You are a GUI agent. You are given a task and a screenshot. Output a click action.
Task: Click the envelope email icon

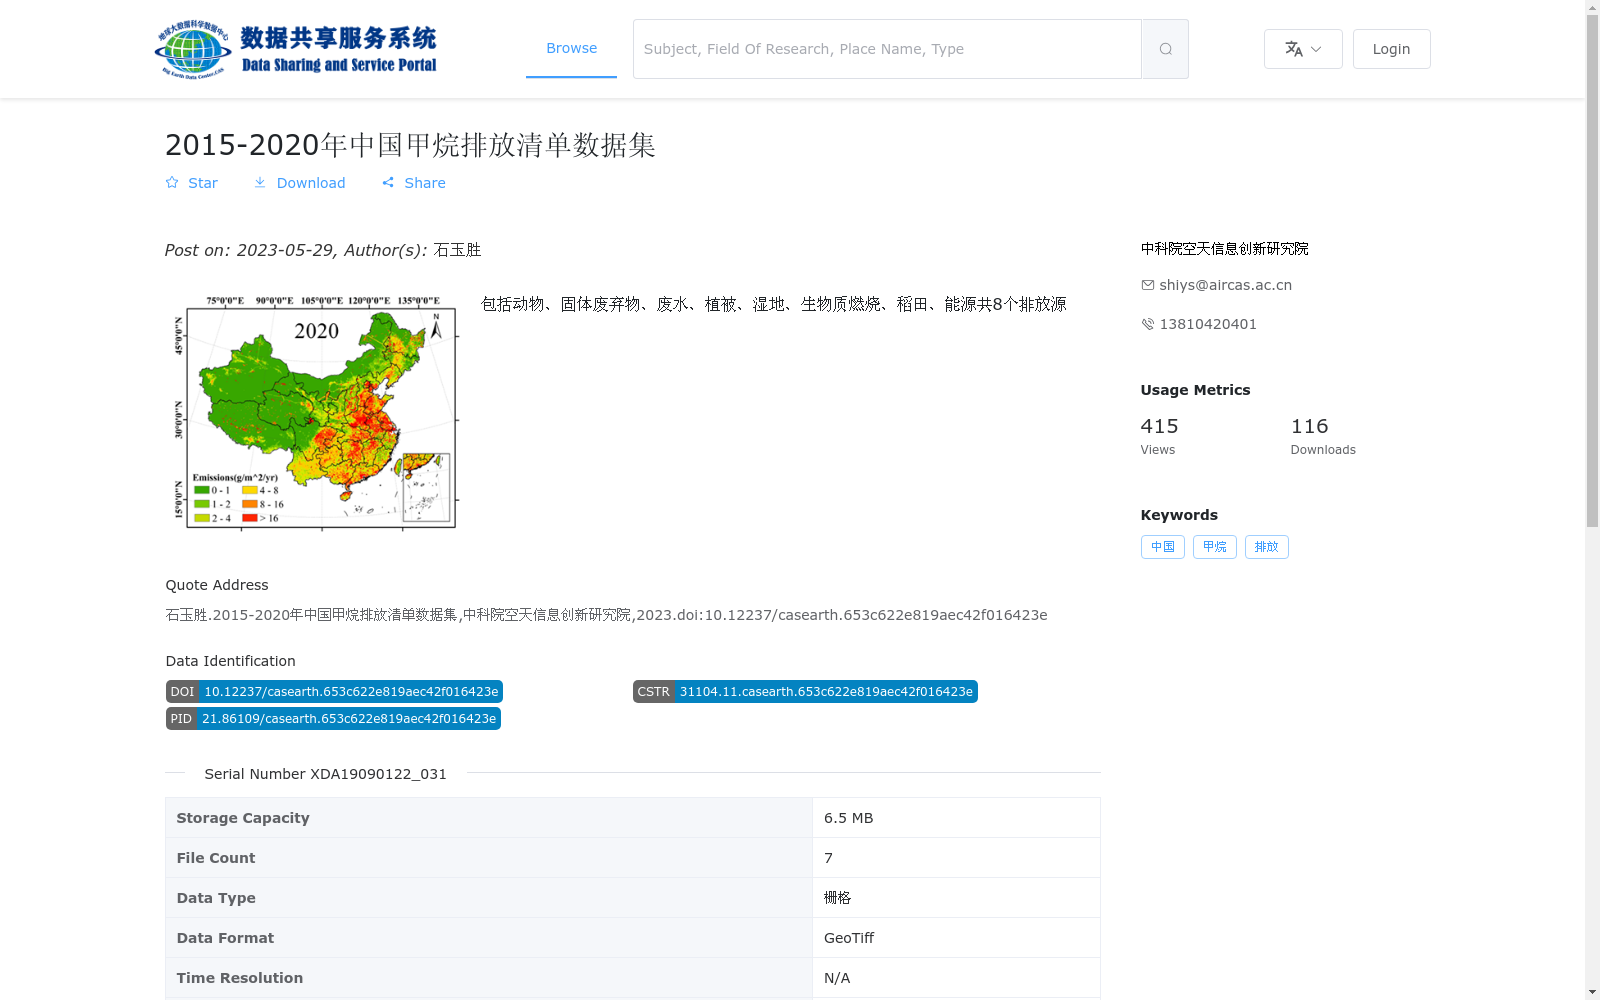1148,285
